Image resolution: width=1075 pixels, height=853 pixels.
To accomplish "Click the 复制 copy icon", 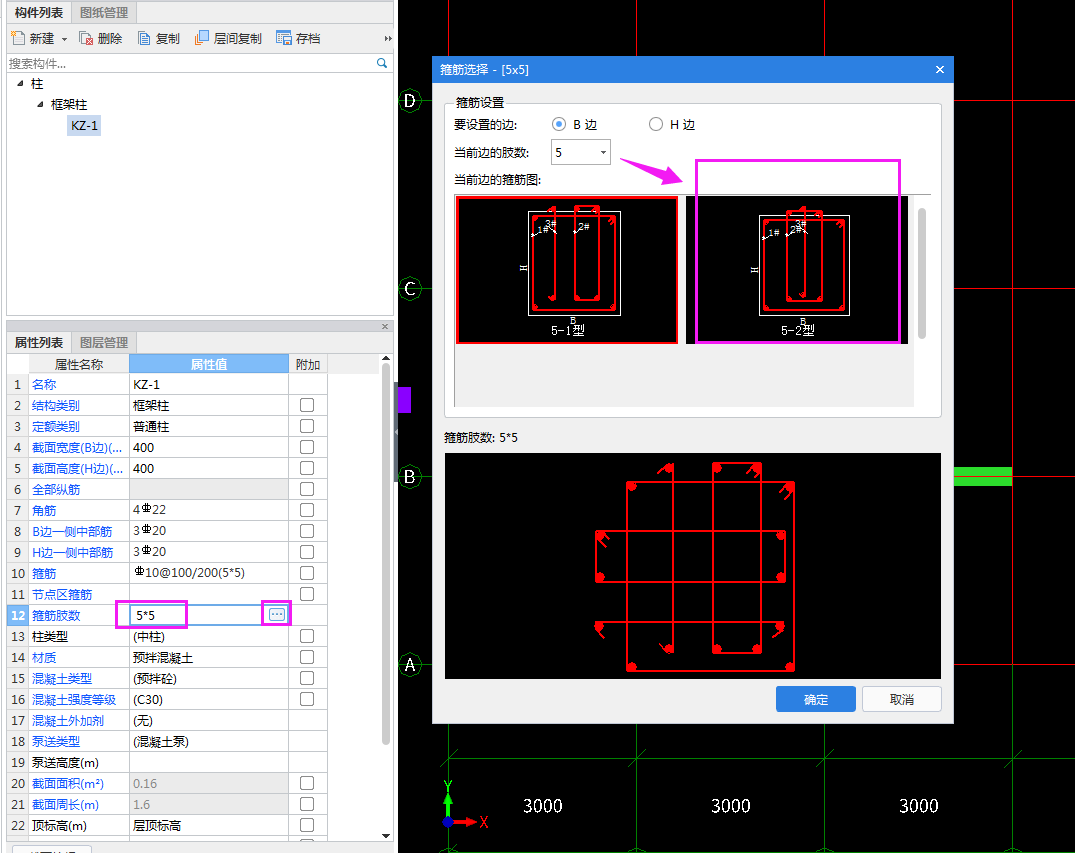I will pos(144,38).
